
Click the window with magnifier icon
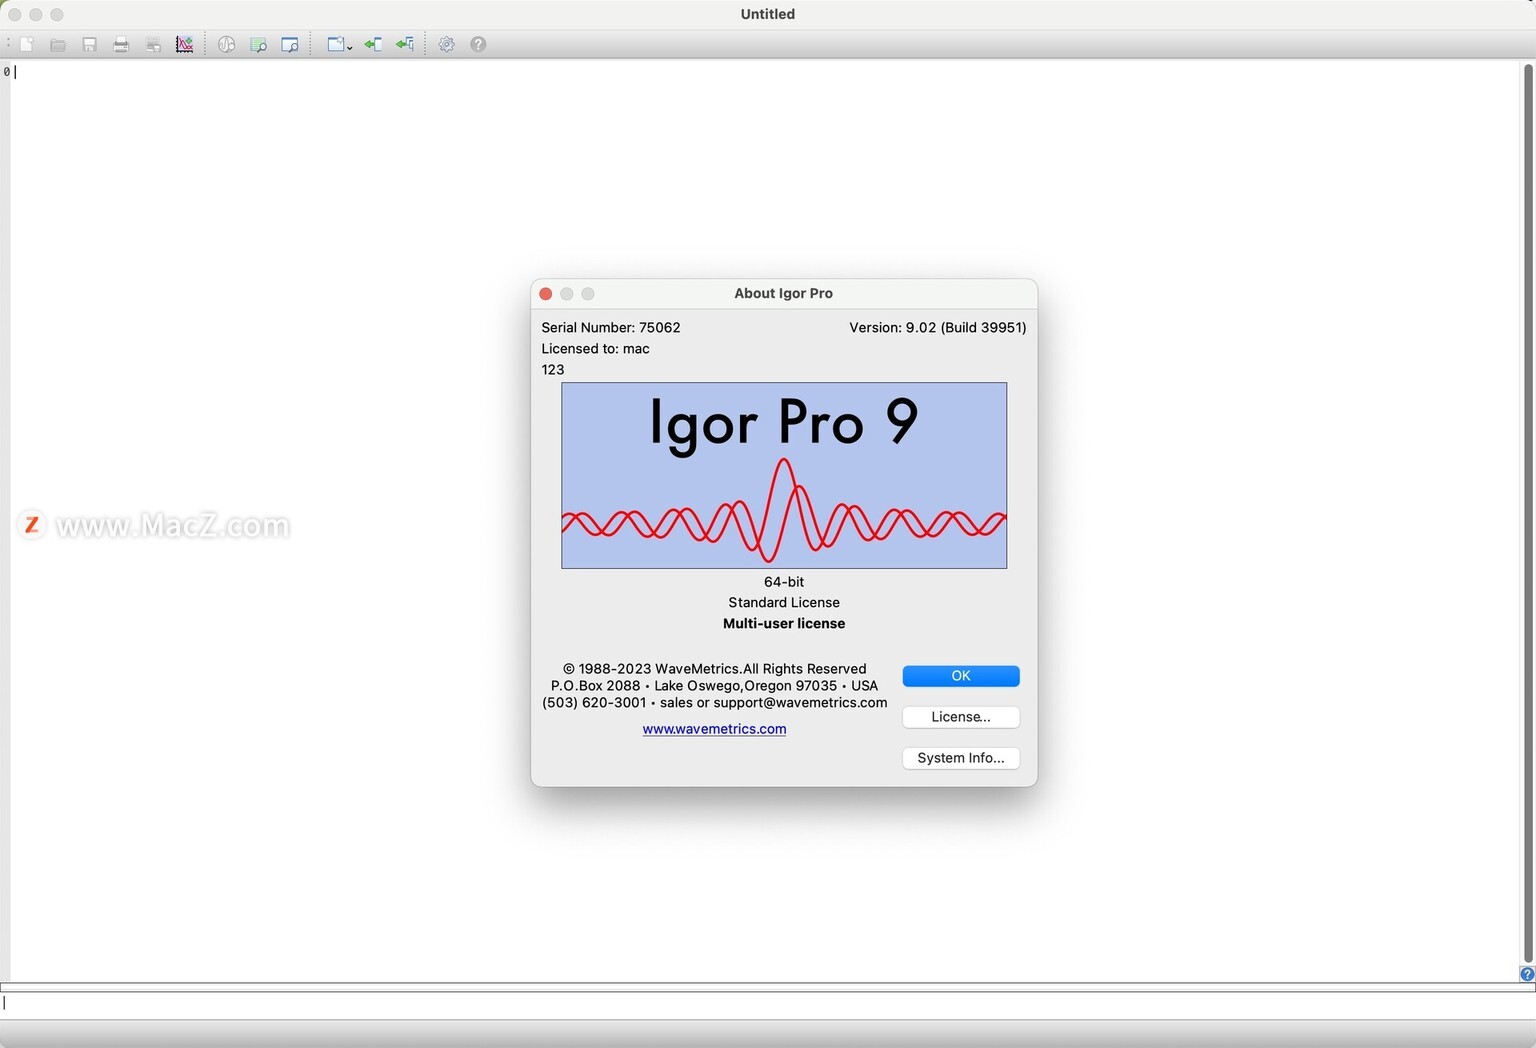pos(290,45)
